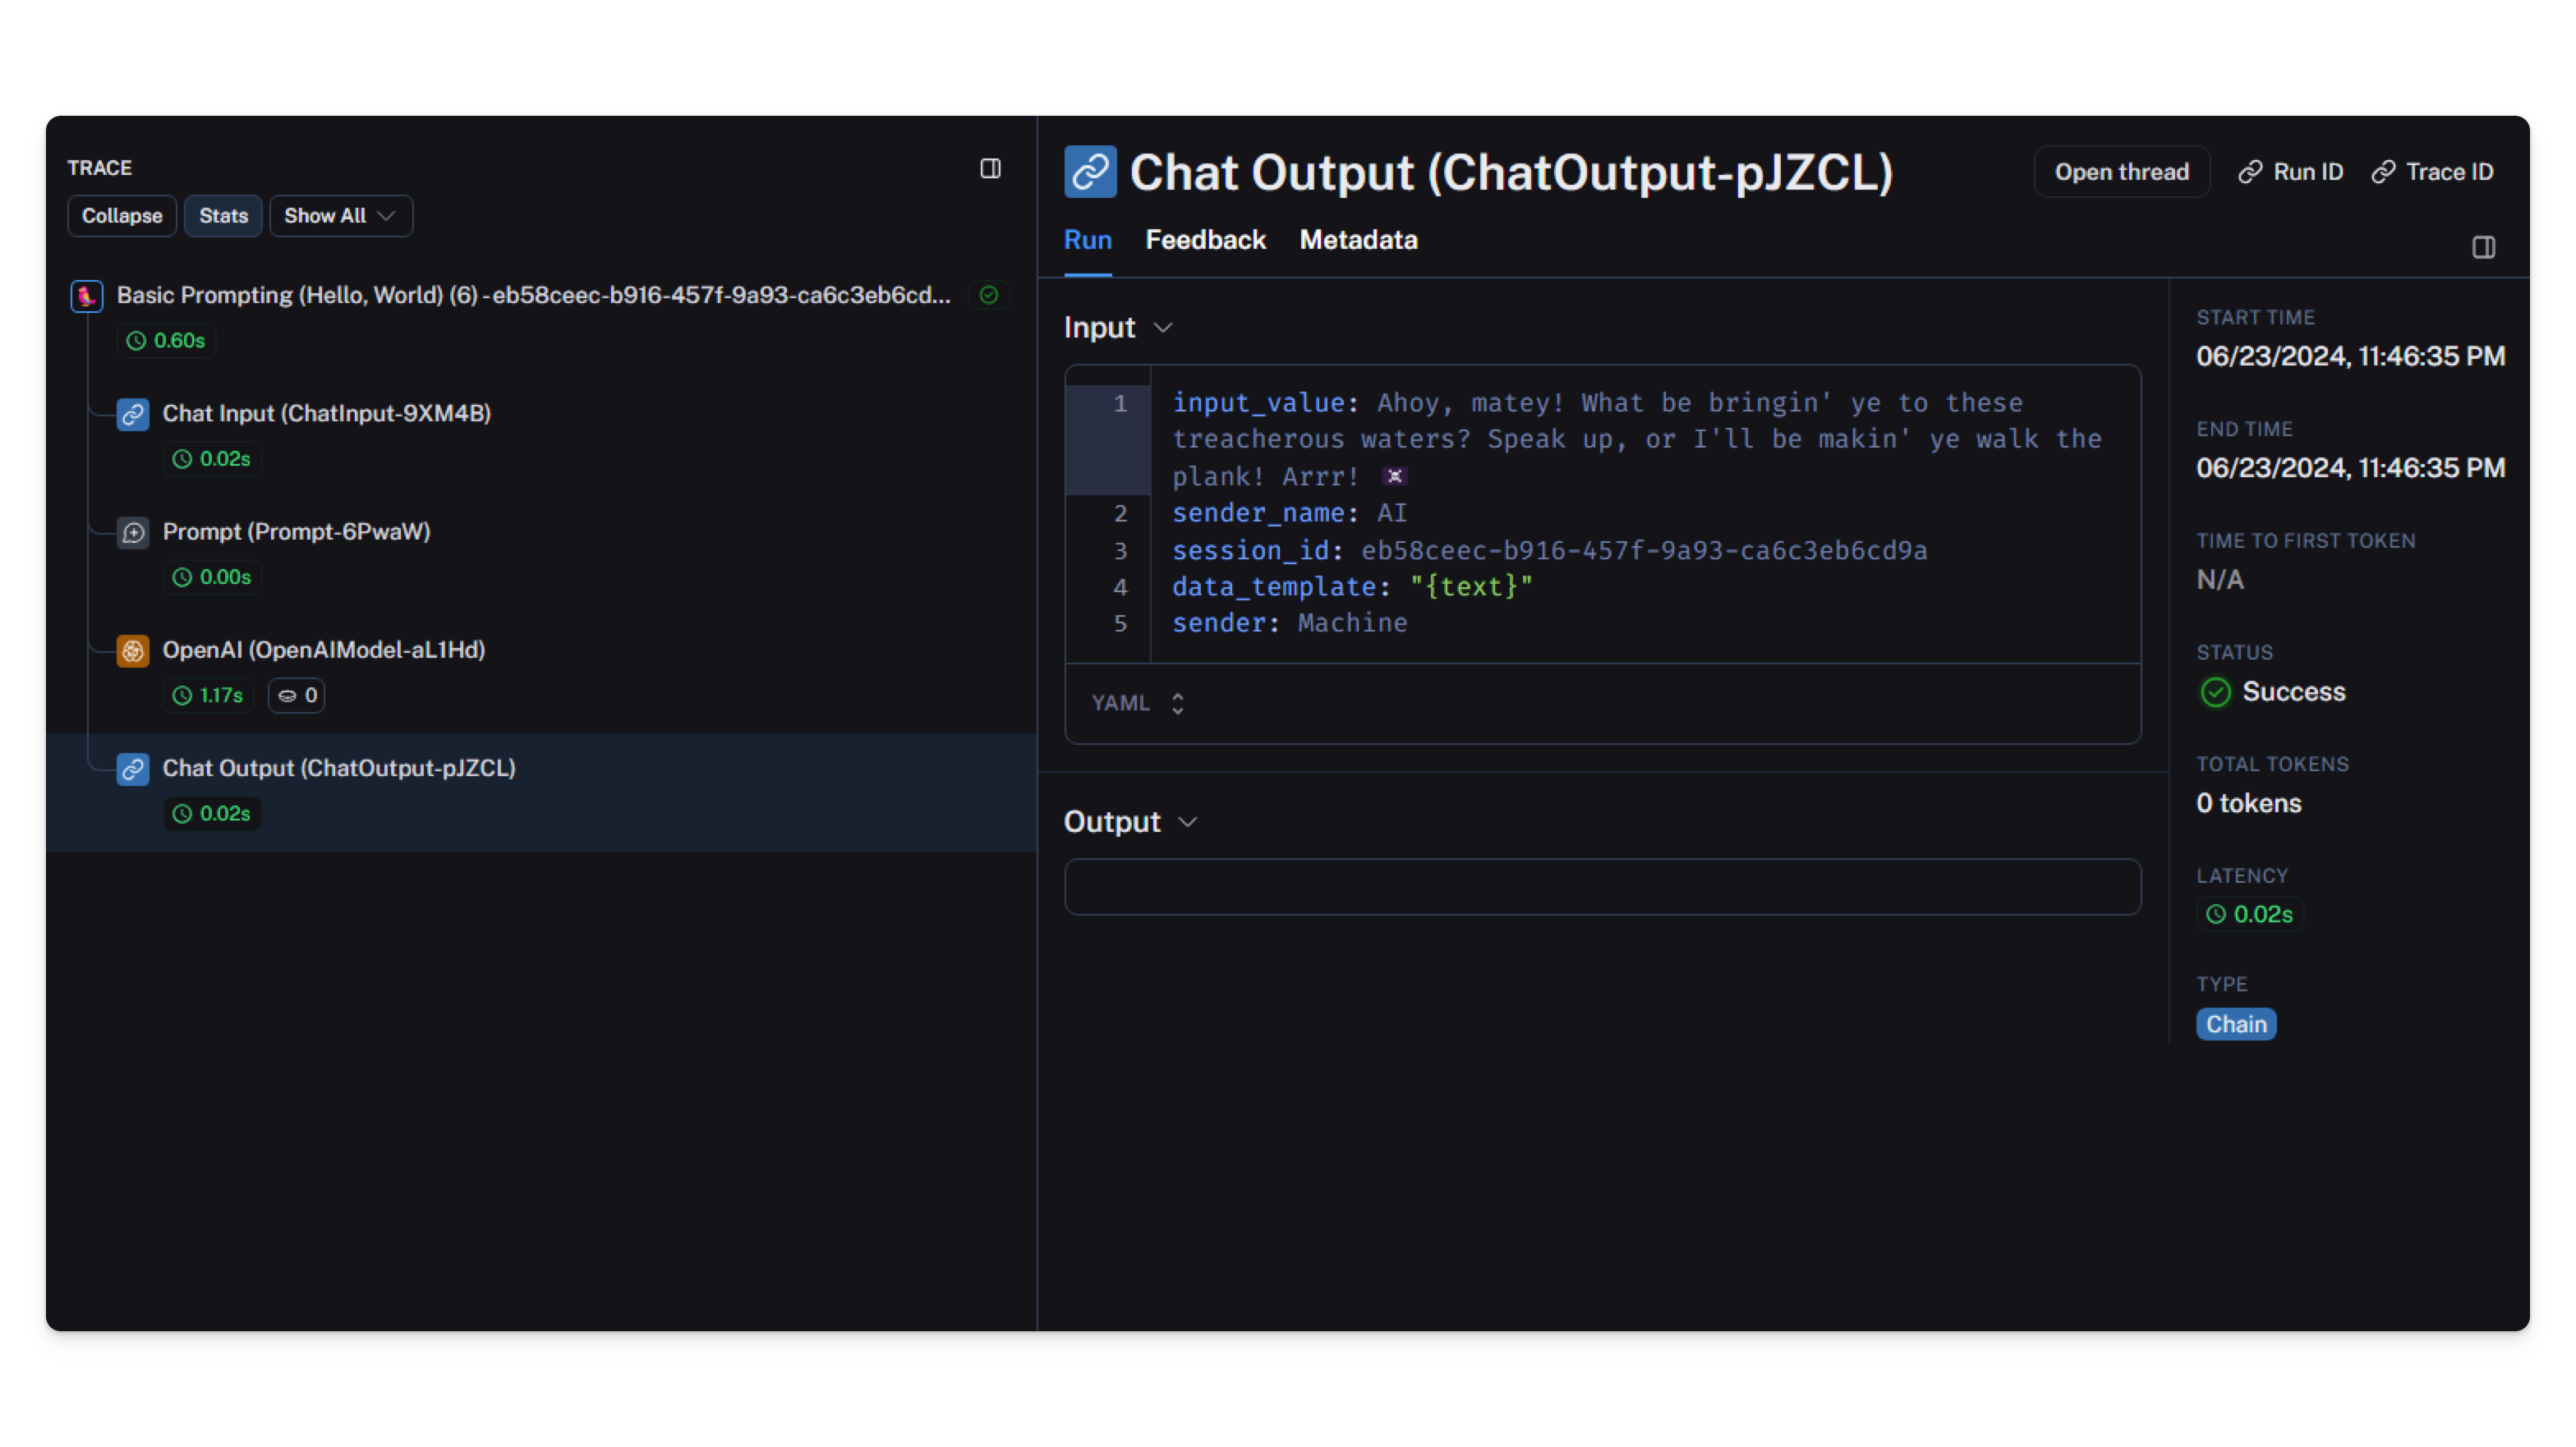Screen dimensions: 2576x1447
Task: Click the Chat Input link icon in trace
Action: pyautogui.click(x=133, y=414)
